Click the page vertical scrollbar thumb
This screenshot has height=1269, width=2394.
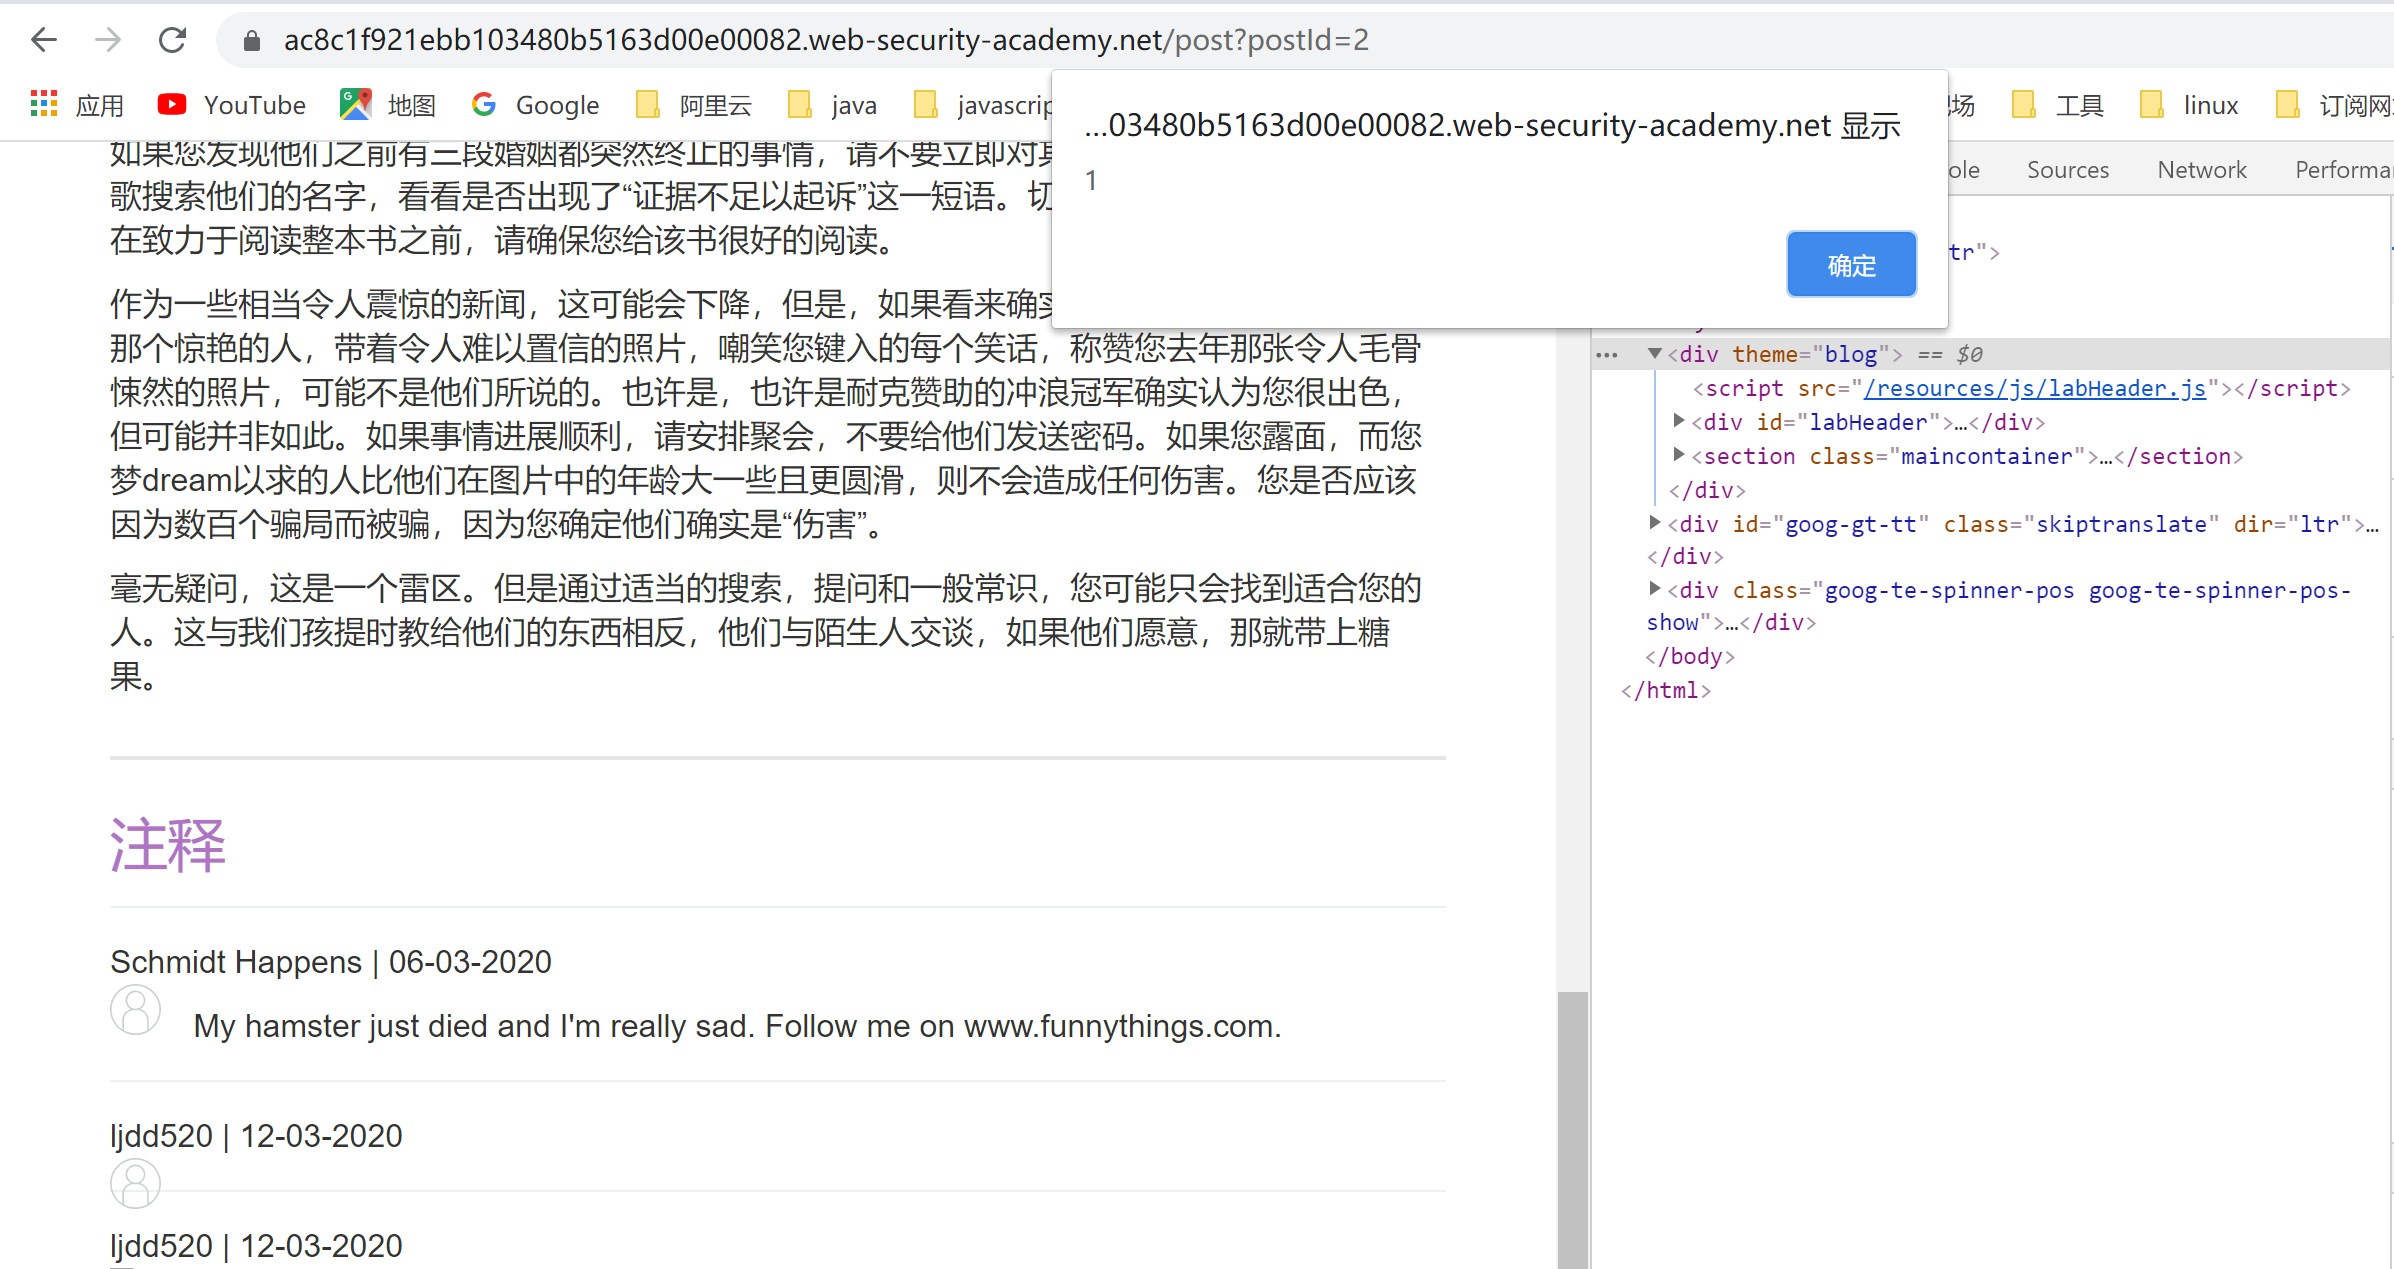pos(1573,1130)
